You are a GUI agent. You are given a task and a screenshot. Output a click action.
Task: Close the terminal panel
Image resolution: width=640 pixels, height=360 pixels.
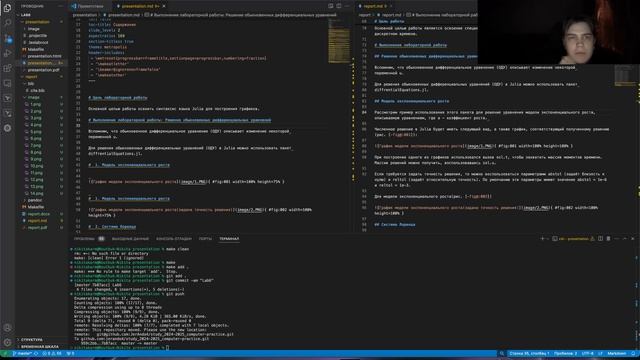633,238
